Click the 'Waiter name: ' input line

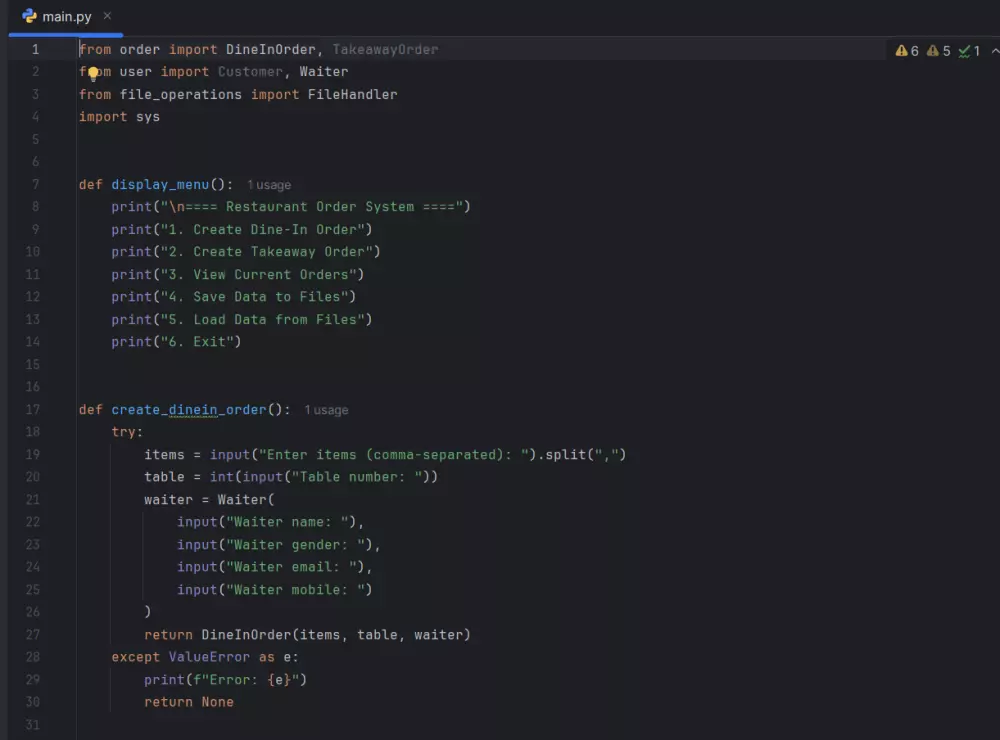(270, 522)
